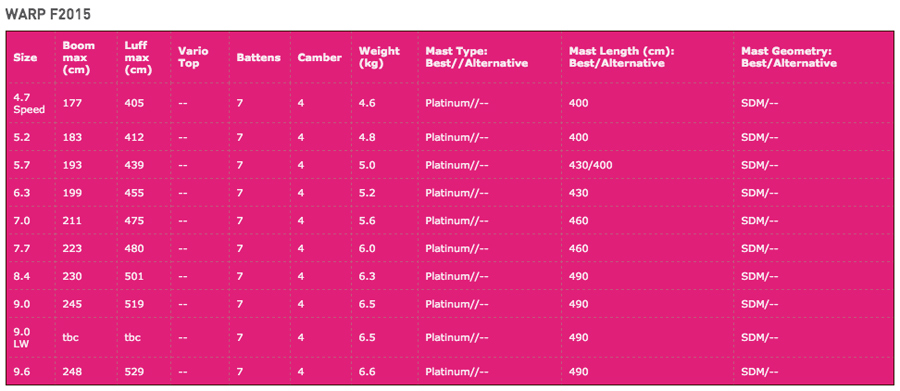Select the 4.7 Speed size cell
The image size is (900, 391).
[29, 103]
